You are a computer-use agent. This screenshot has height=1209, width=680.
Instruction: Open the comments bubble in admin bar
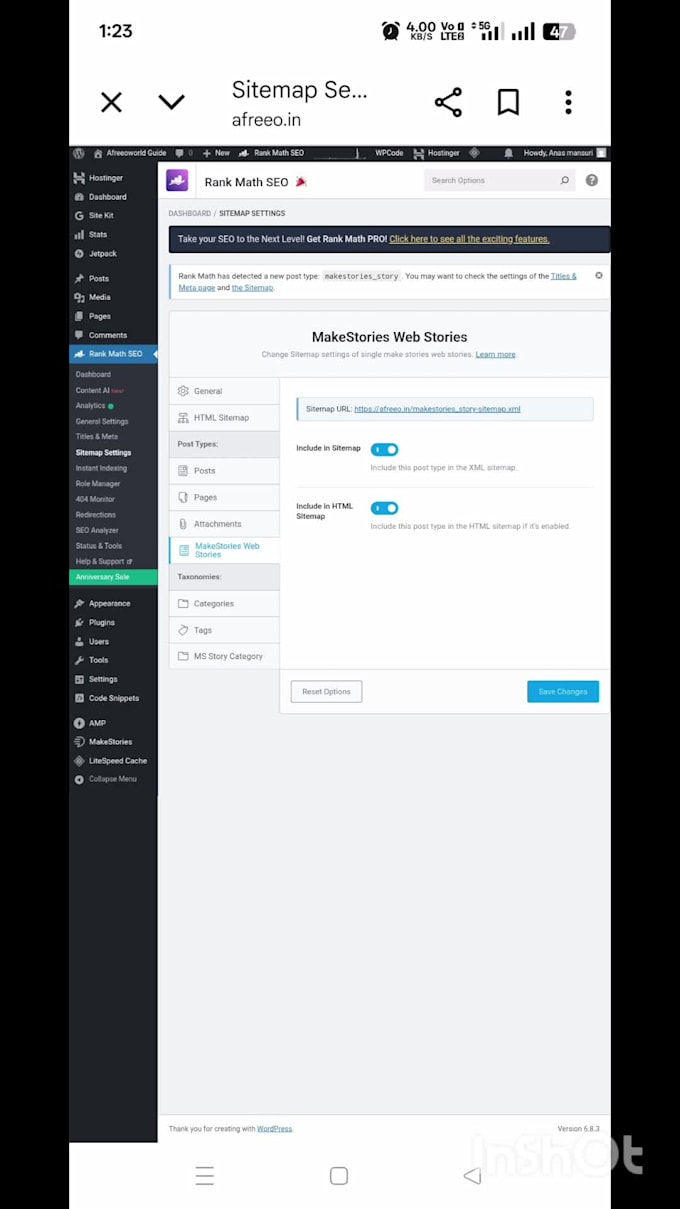click(x=184, y=153)
